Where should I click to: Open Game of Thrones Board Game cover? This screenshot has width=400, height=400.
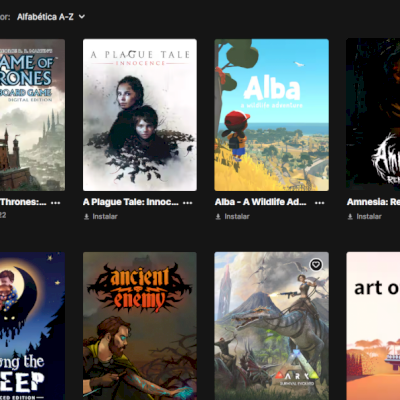tap(32, 115)
